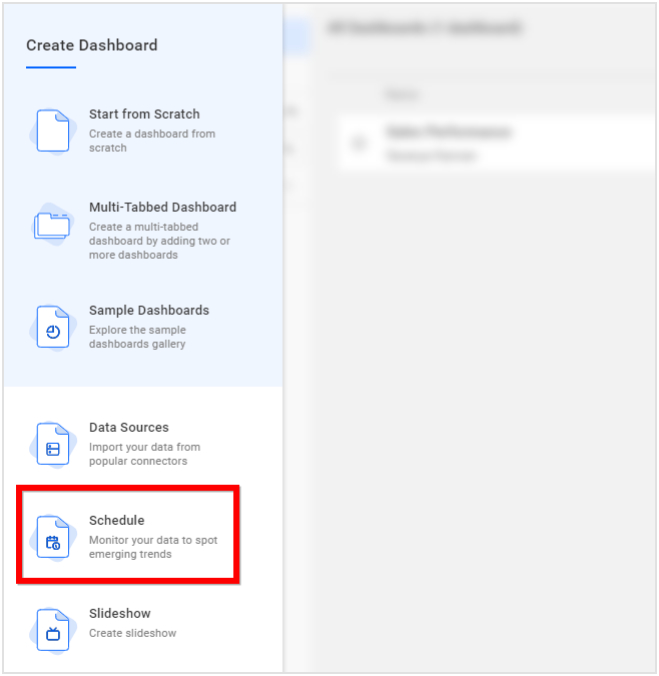Click the 'Create slideshow' description text

click(x=133, y=633)
